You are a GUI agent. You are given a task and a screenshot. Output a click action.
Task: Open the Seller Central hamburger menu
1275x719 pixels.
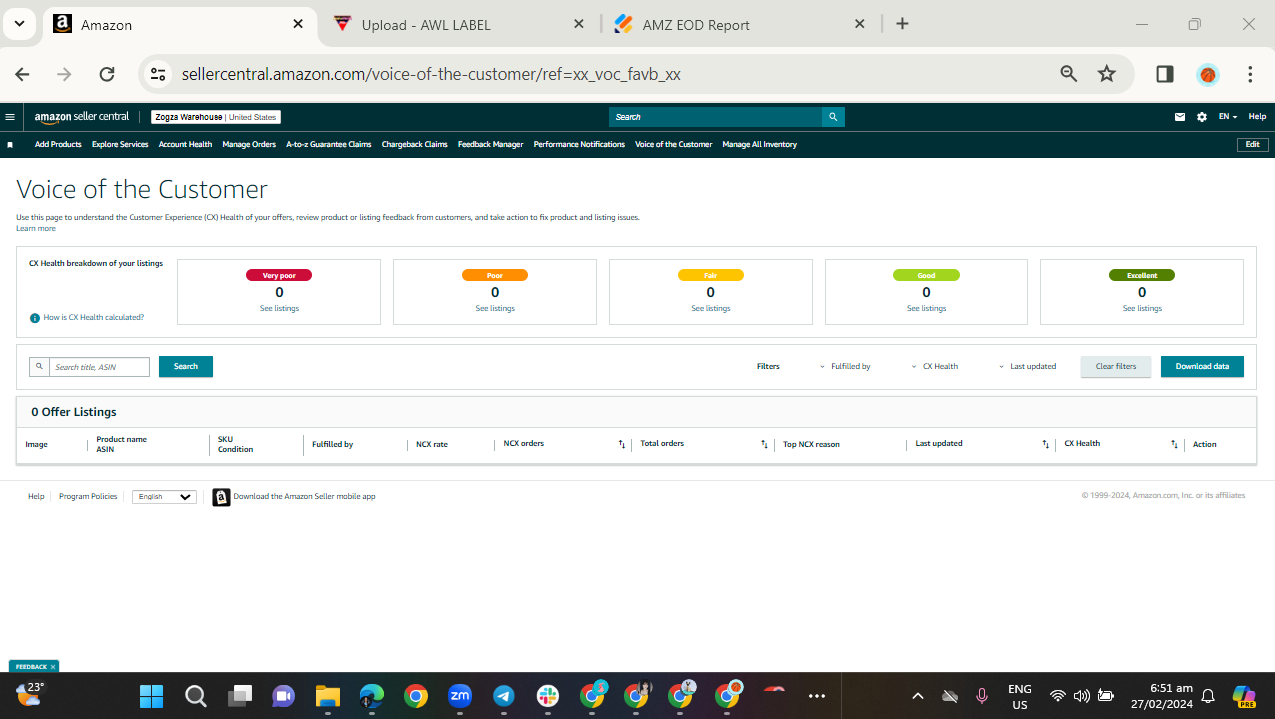[x=10, y=117]
